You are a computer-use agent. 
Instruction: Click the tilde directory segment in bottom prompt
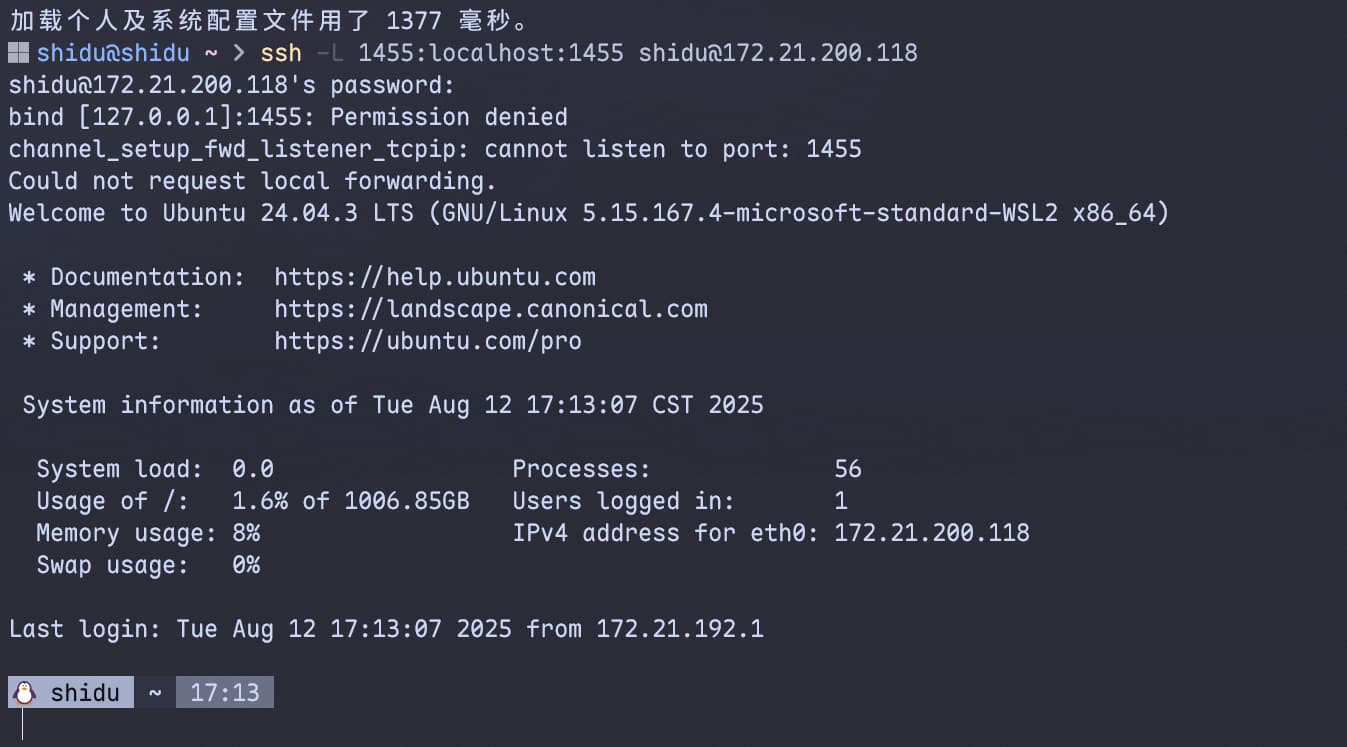155,692
